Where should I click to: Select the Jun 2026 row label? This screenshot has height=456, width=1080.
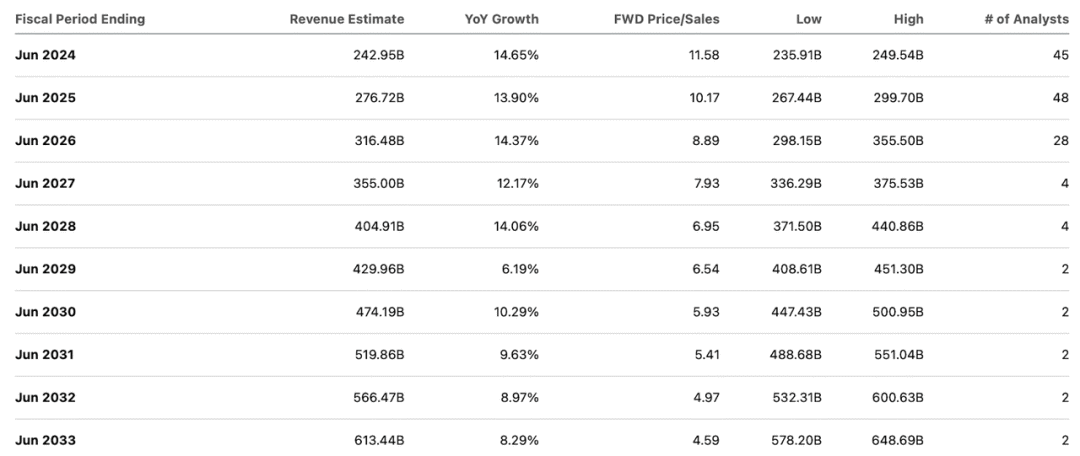[x=45, y=141]
